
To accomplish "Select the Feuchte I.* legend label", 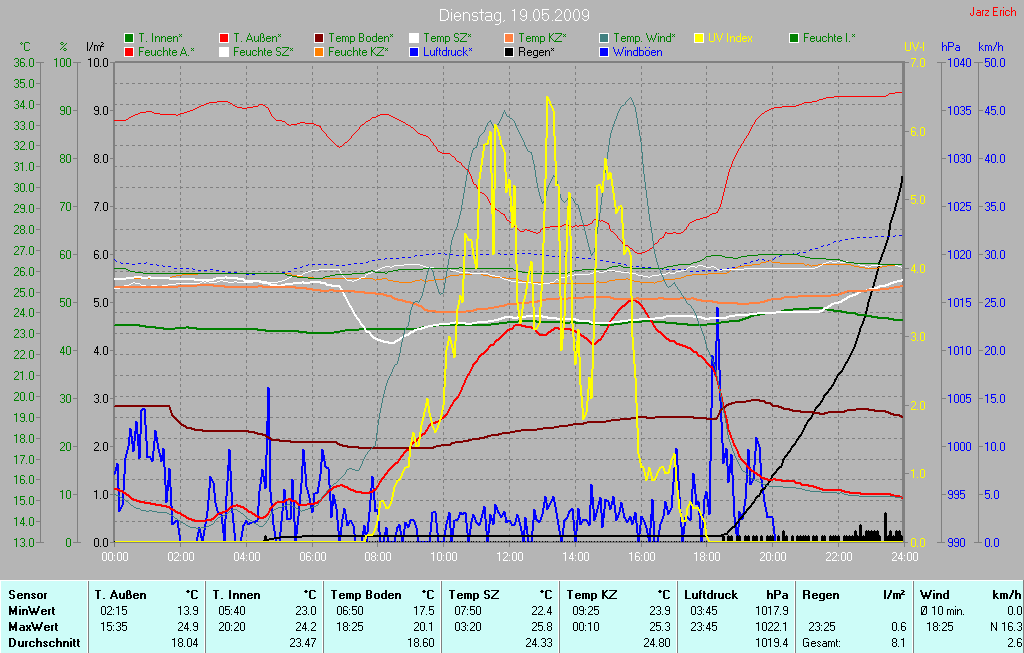I will click(830, 37).
